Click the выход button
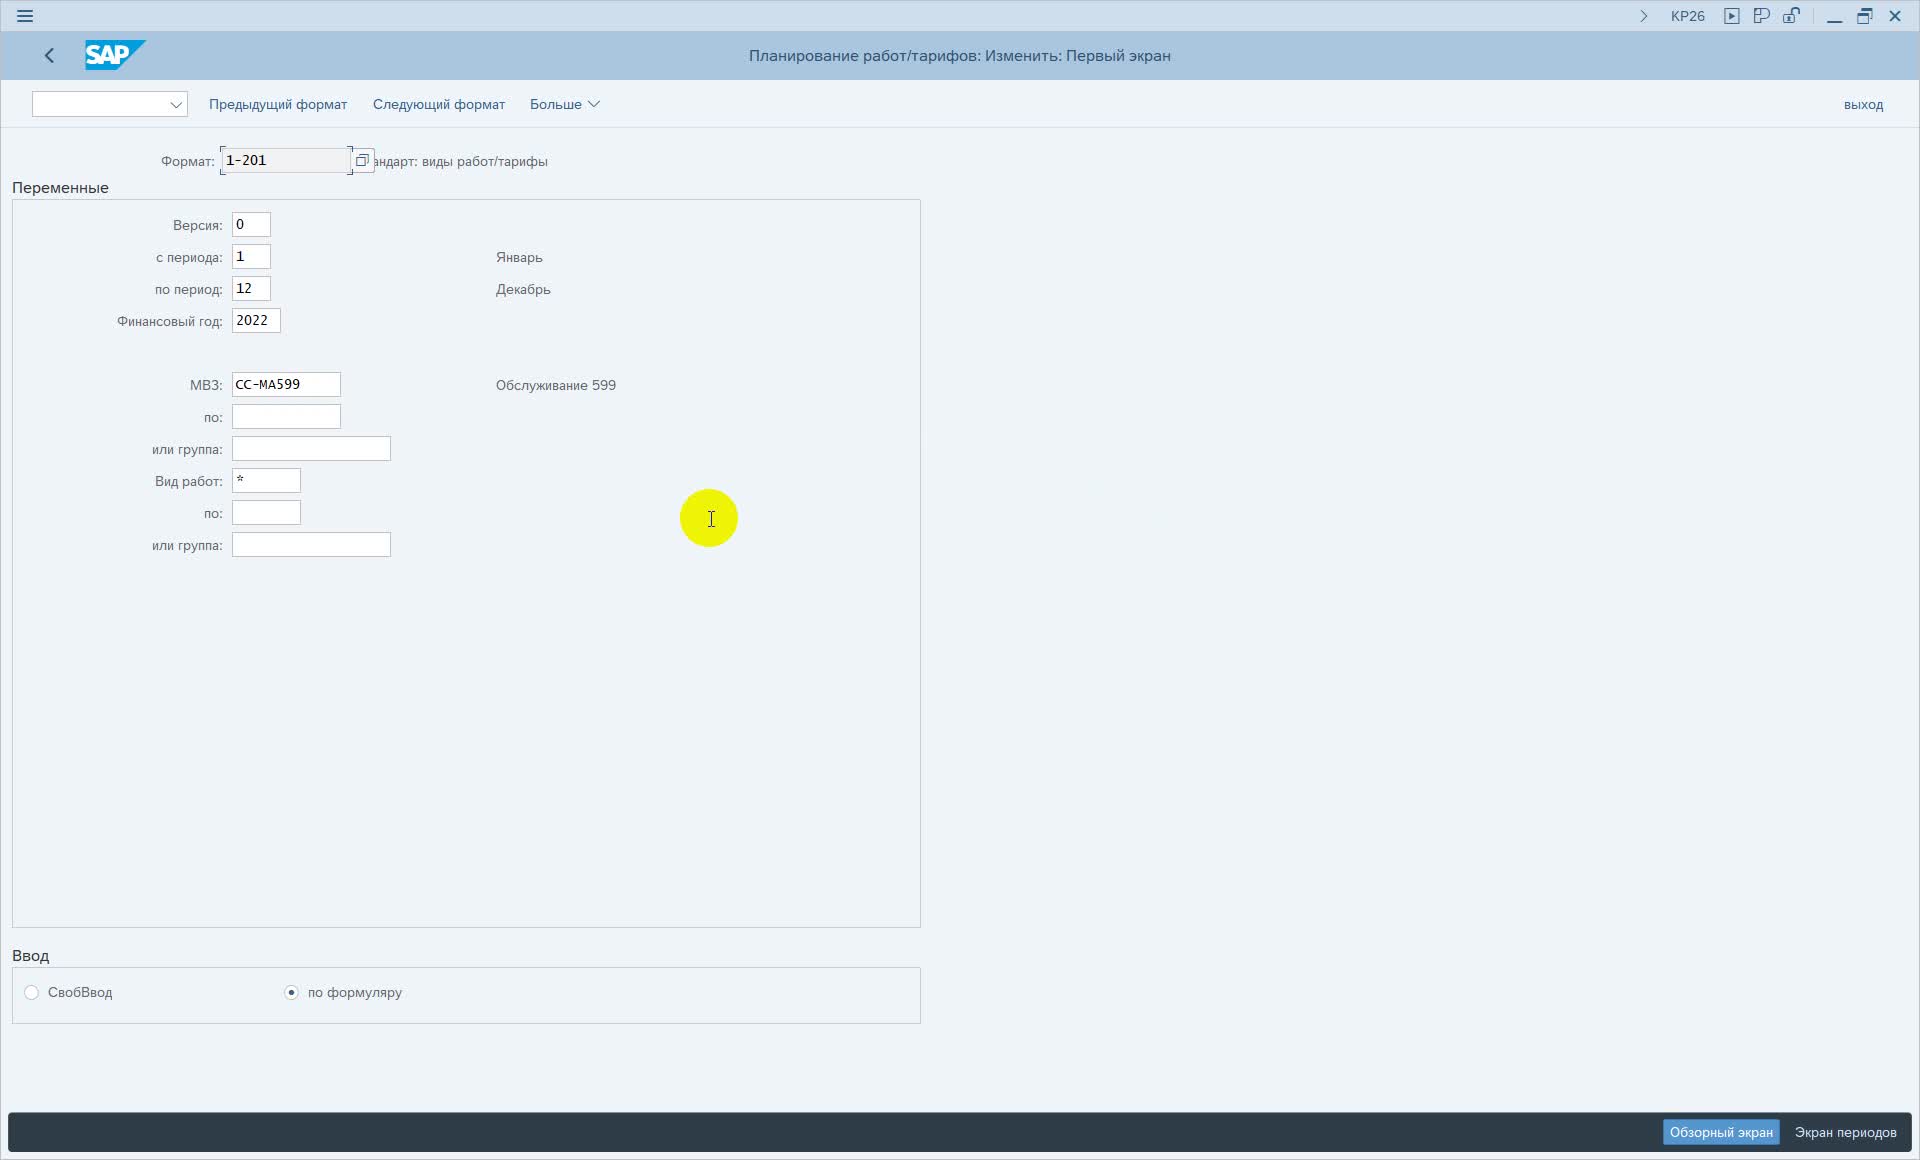1920x1160 pixels. coord(1863,104)
